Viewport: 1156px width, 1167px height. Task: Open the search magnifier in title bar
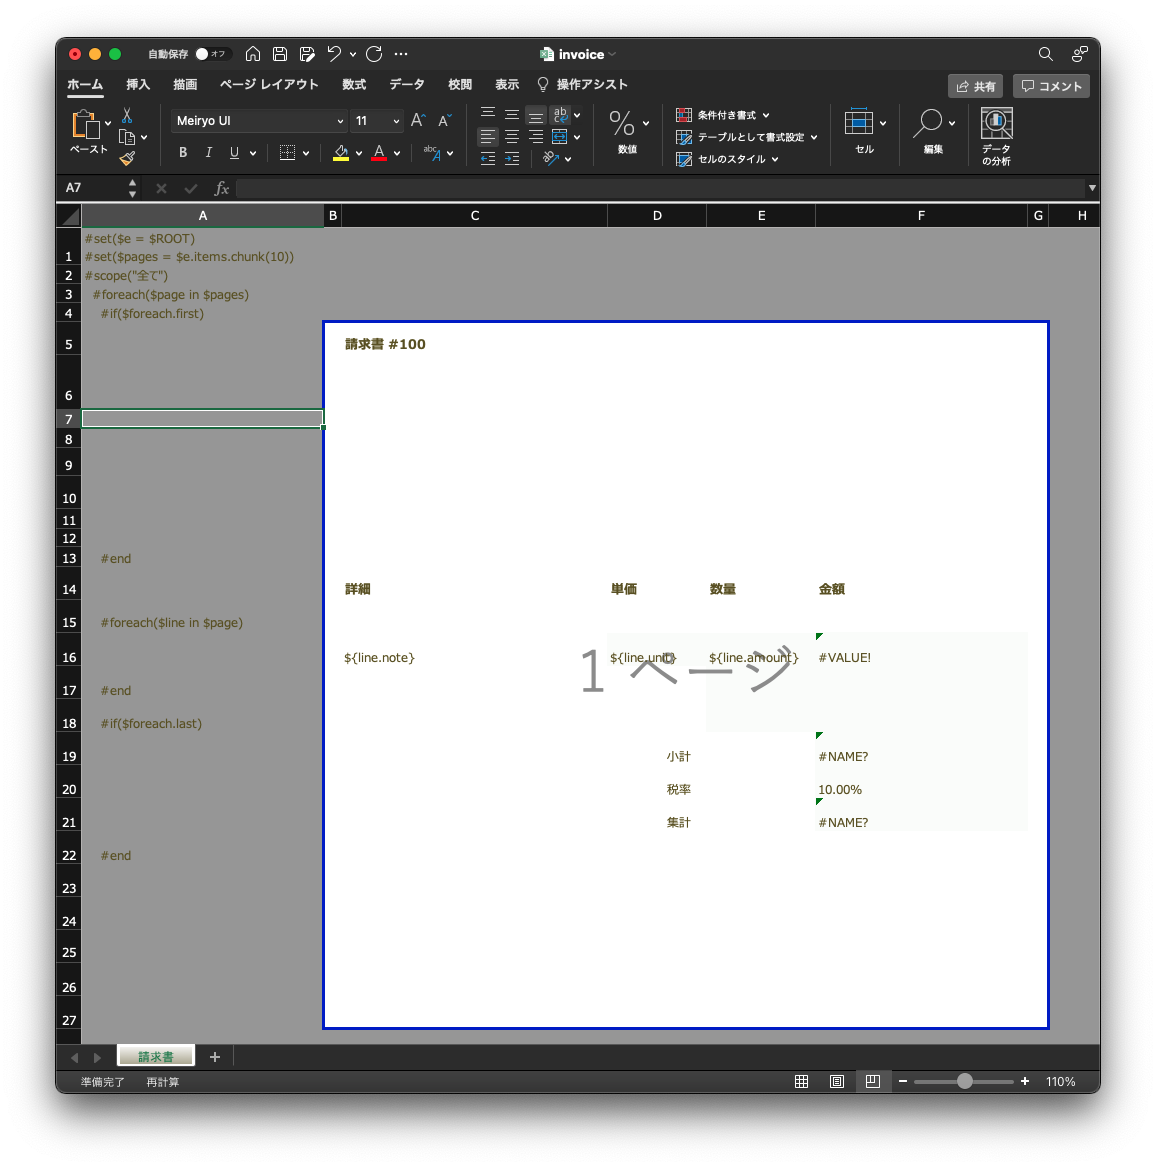(x=1046, y=54)
